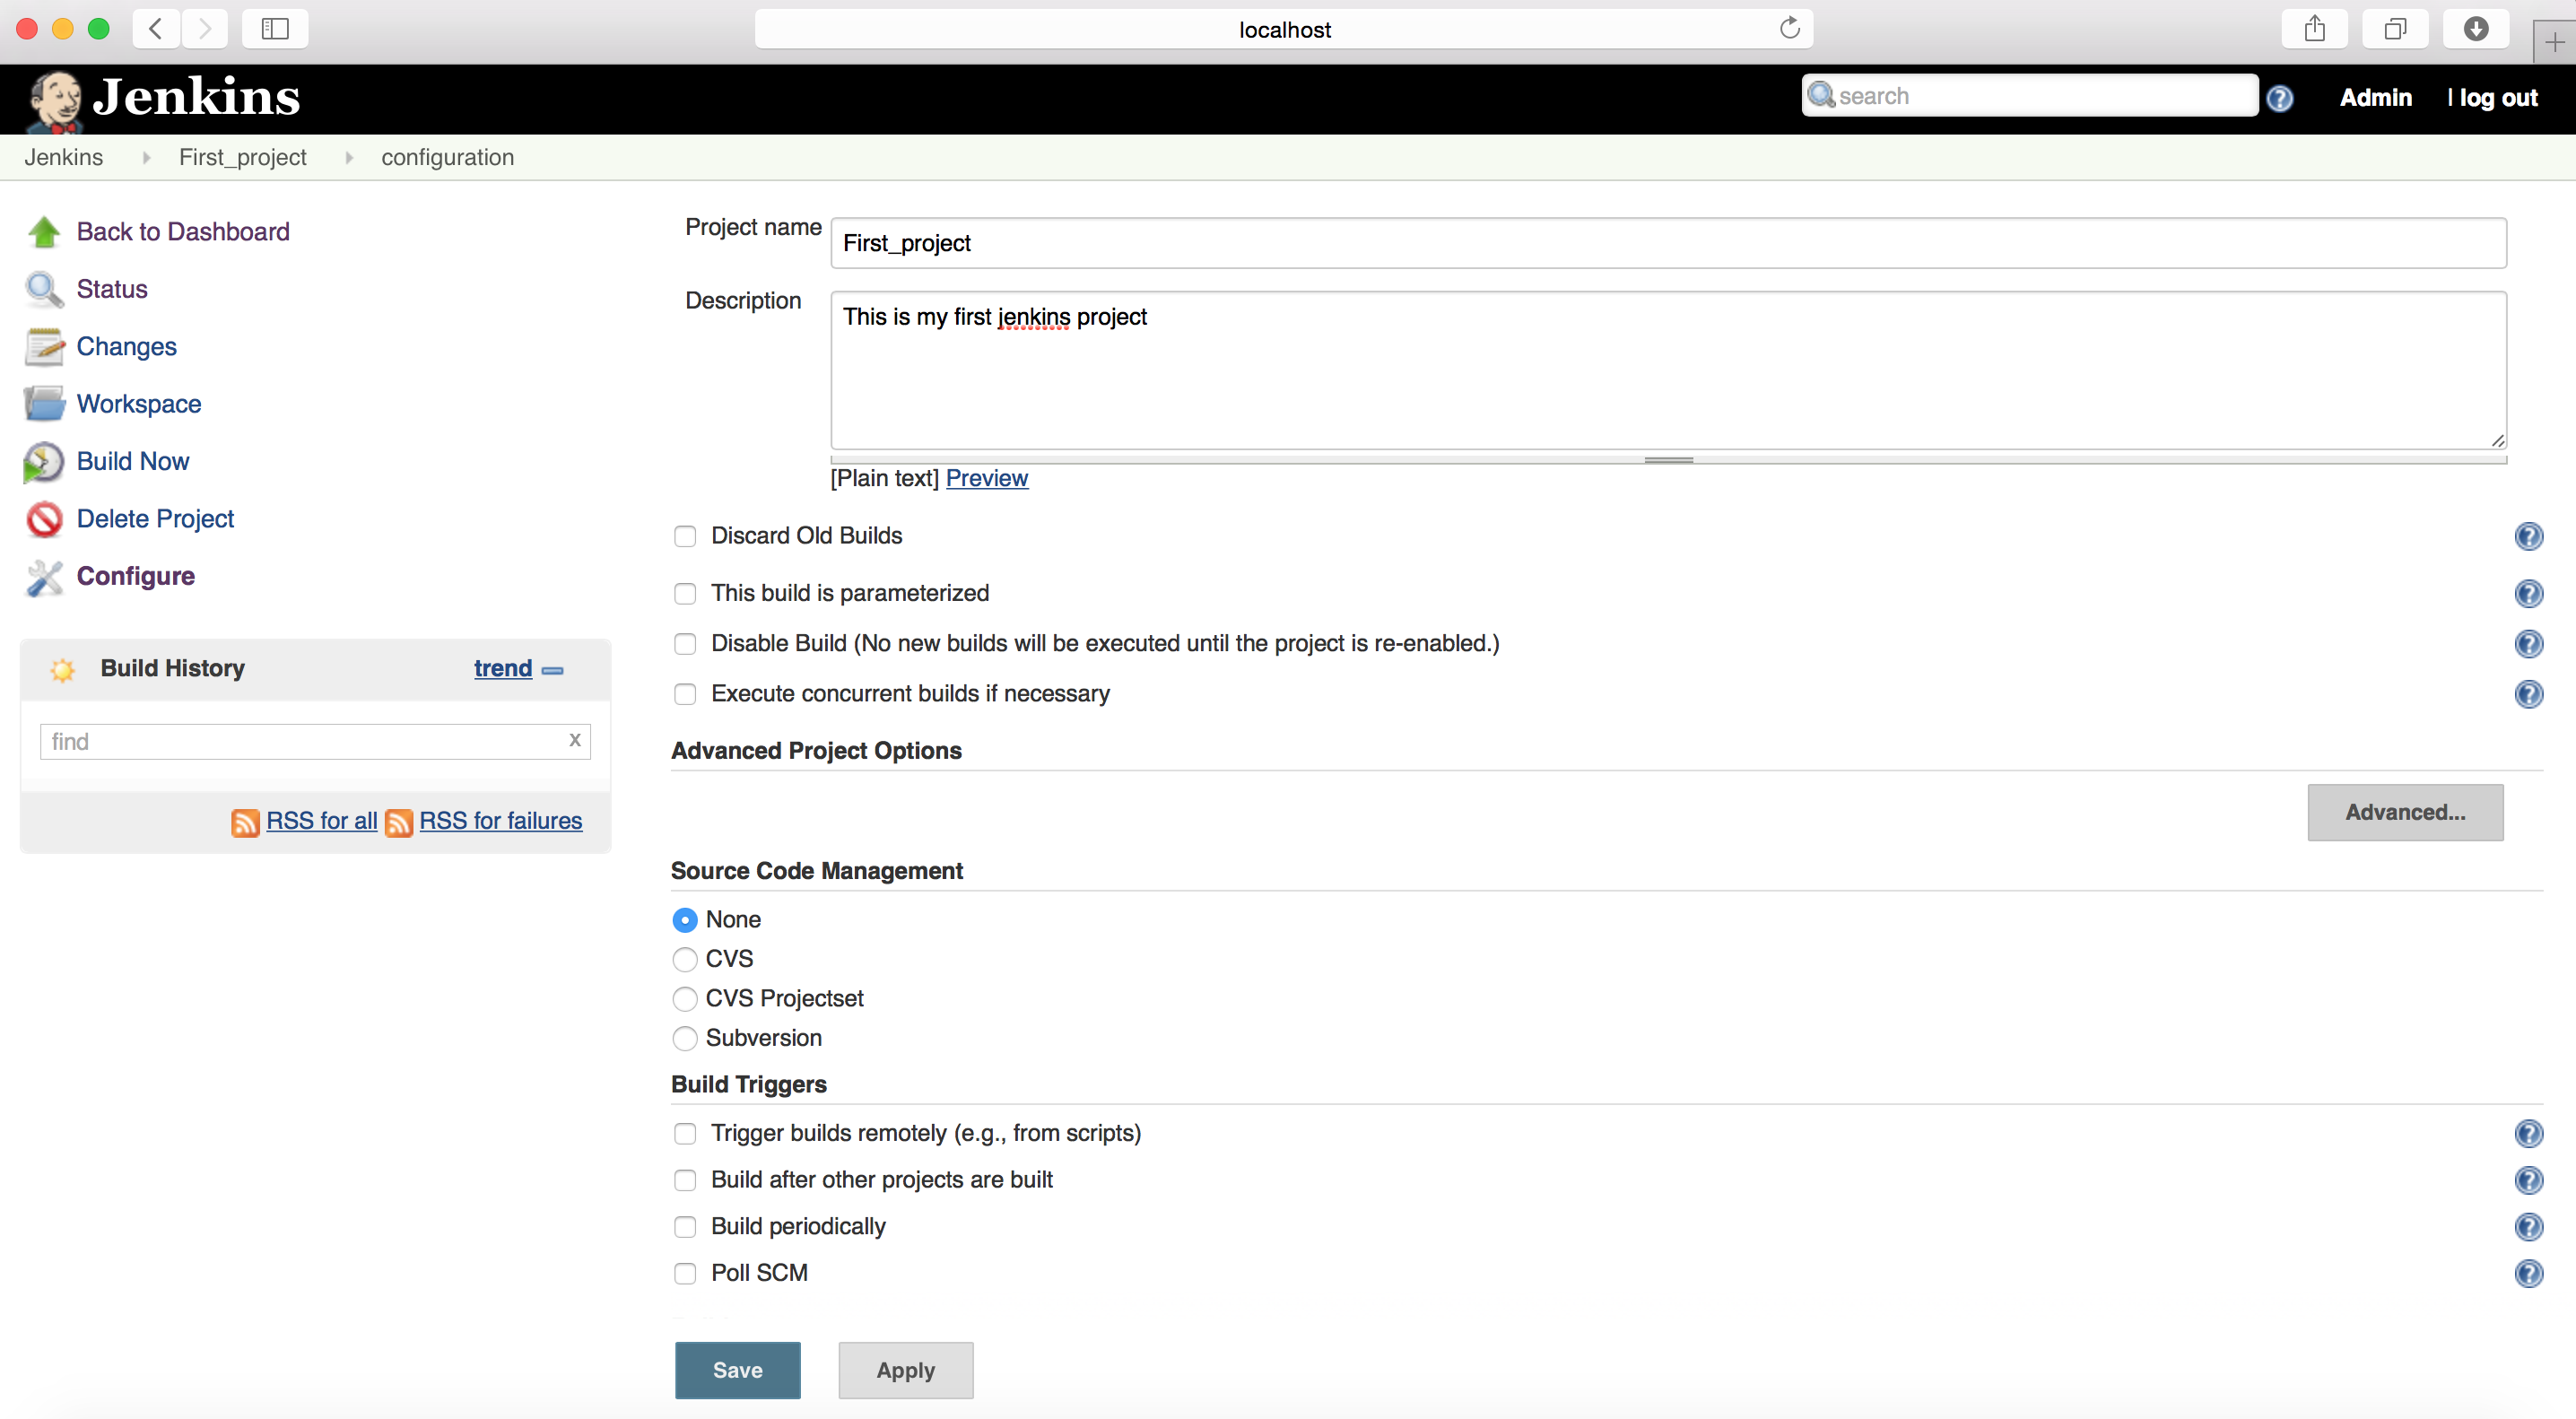The image size is (2576, 1419).
Task: Open the Admin user link
Action: pyautogui.click(x=2376, y=98)
